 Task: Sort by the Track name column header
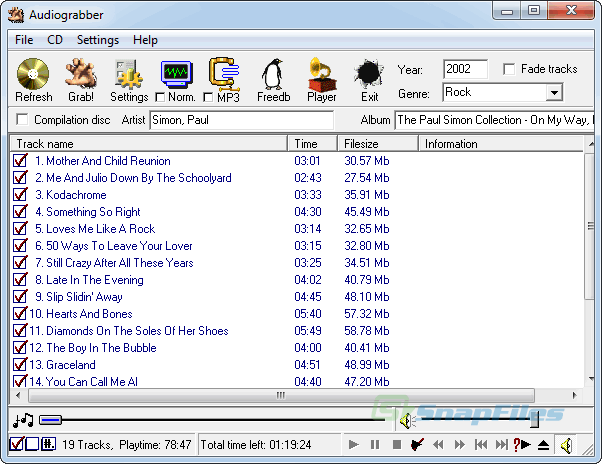coord(149,144)
